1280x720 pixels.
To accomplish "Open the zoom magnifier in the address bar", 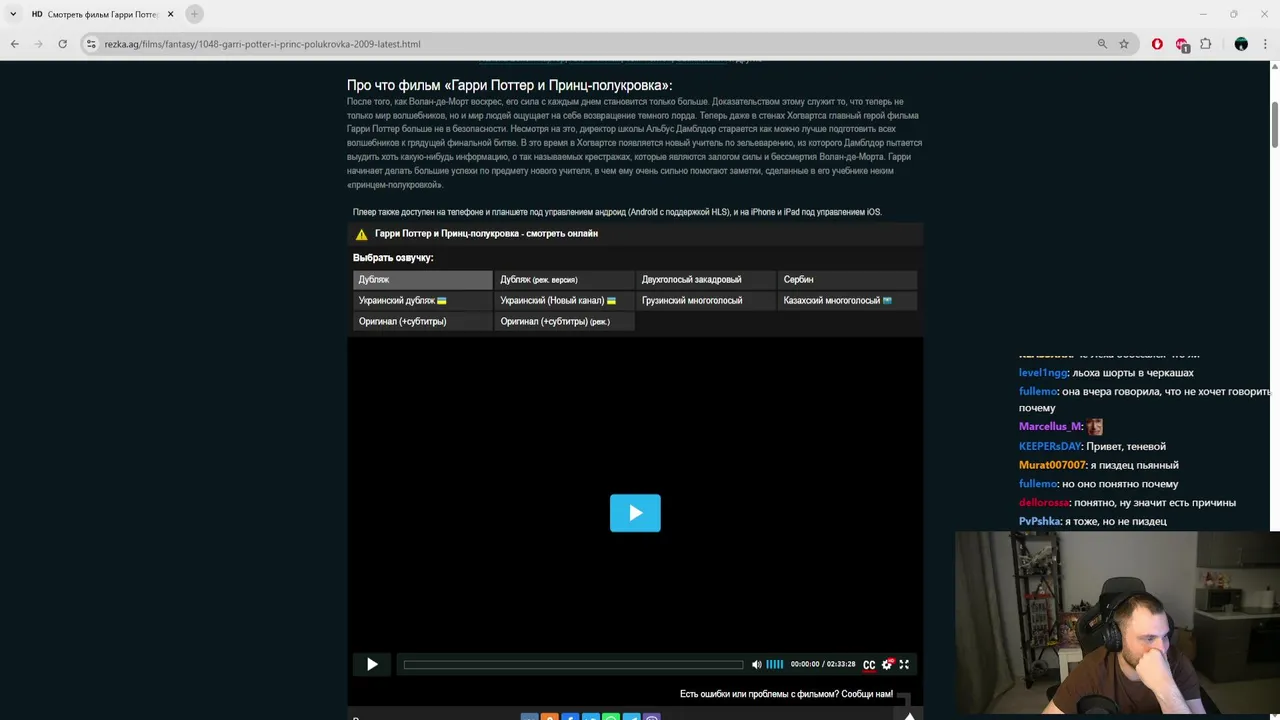I will (1102, 44).
